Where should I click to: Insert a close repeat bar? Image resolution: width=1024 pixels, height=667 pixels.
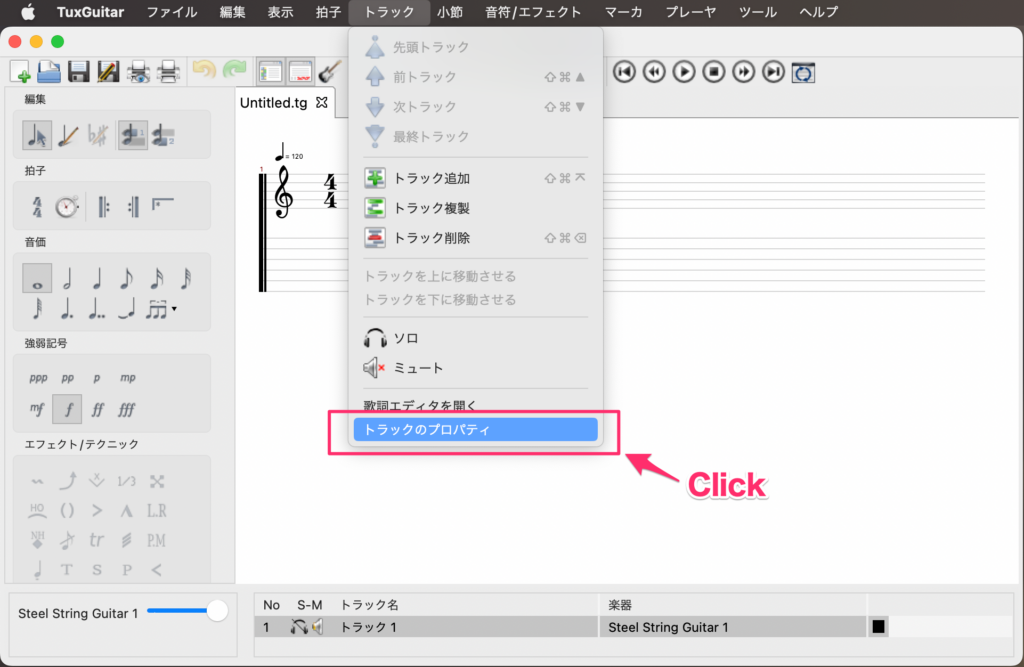click(133, 207)
